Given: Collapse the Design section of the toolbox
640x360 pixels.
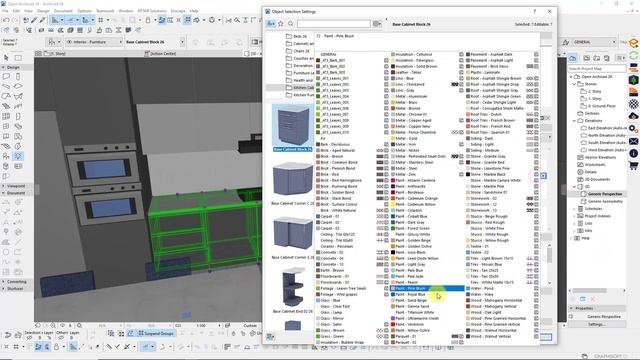Looking at the screenshot, I should point(3,67).
